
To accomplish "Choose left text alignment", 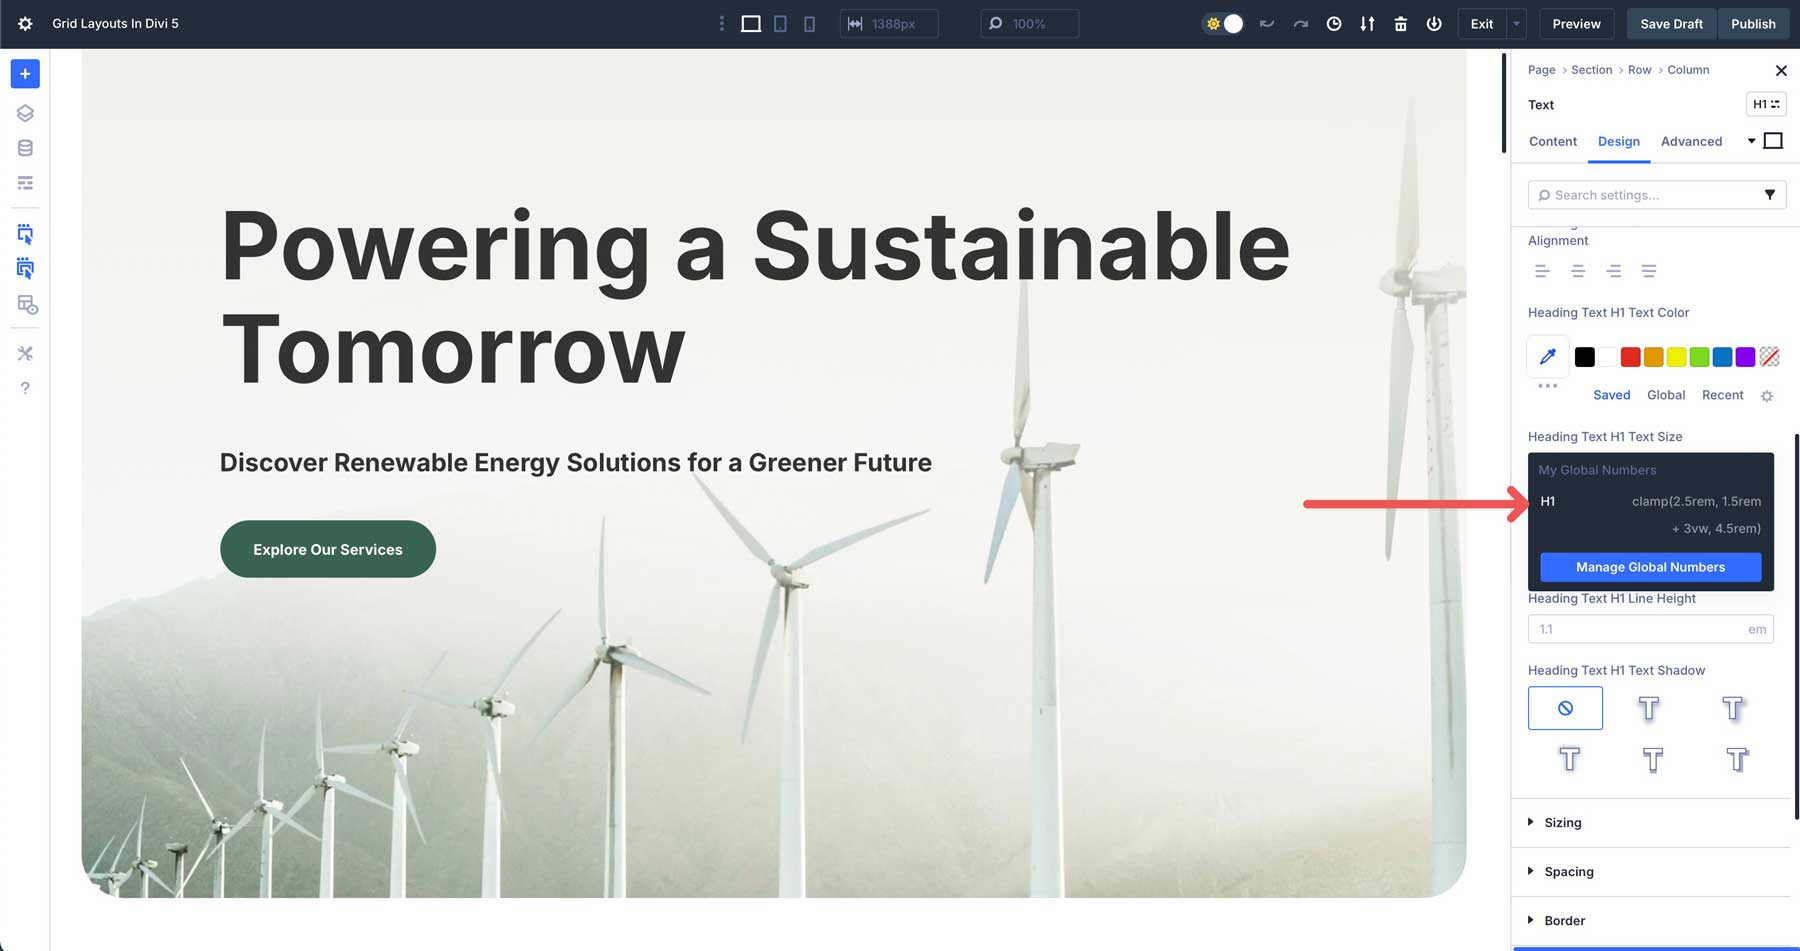I will [1542, 271].
